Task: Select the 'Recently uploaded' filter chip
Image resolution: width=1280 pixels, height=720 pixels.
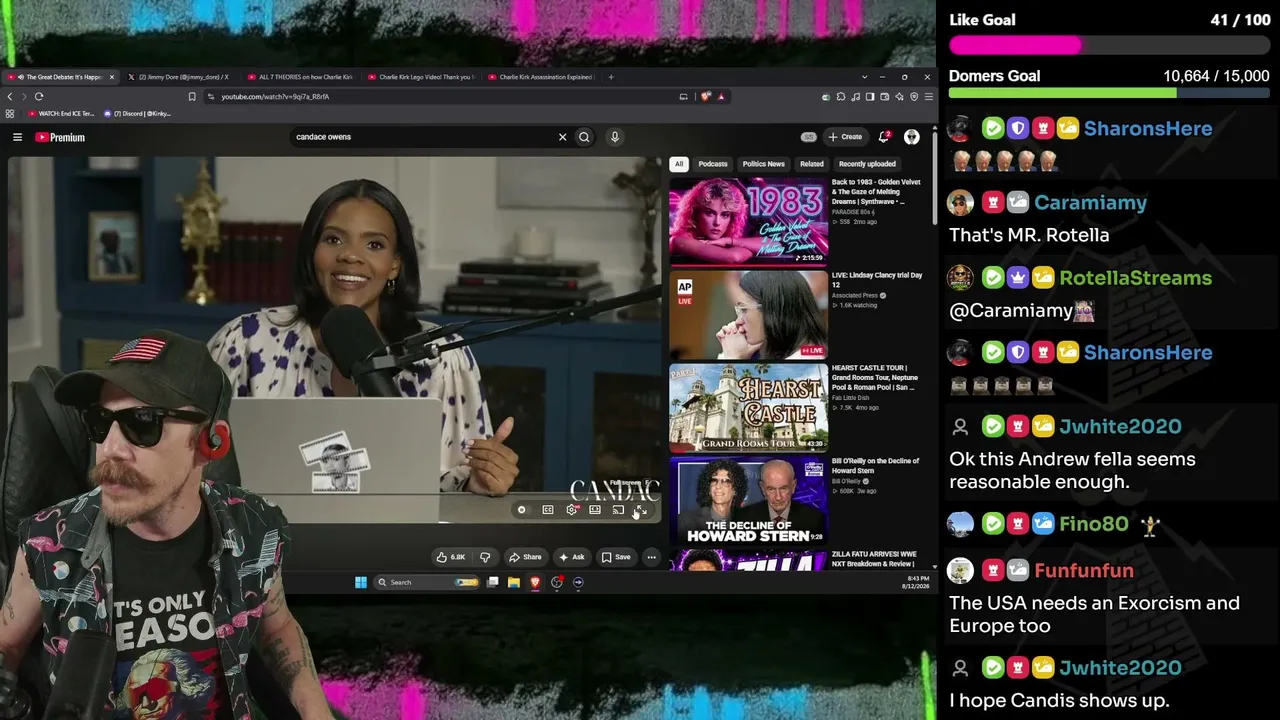Action: 867,164
